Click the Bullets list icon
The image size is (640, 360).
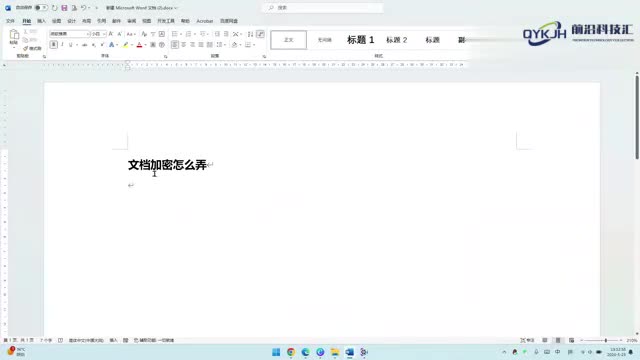pyautogui.click(x=175, y=34)
